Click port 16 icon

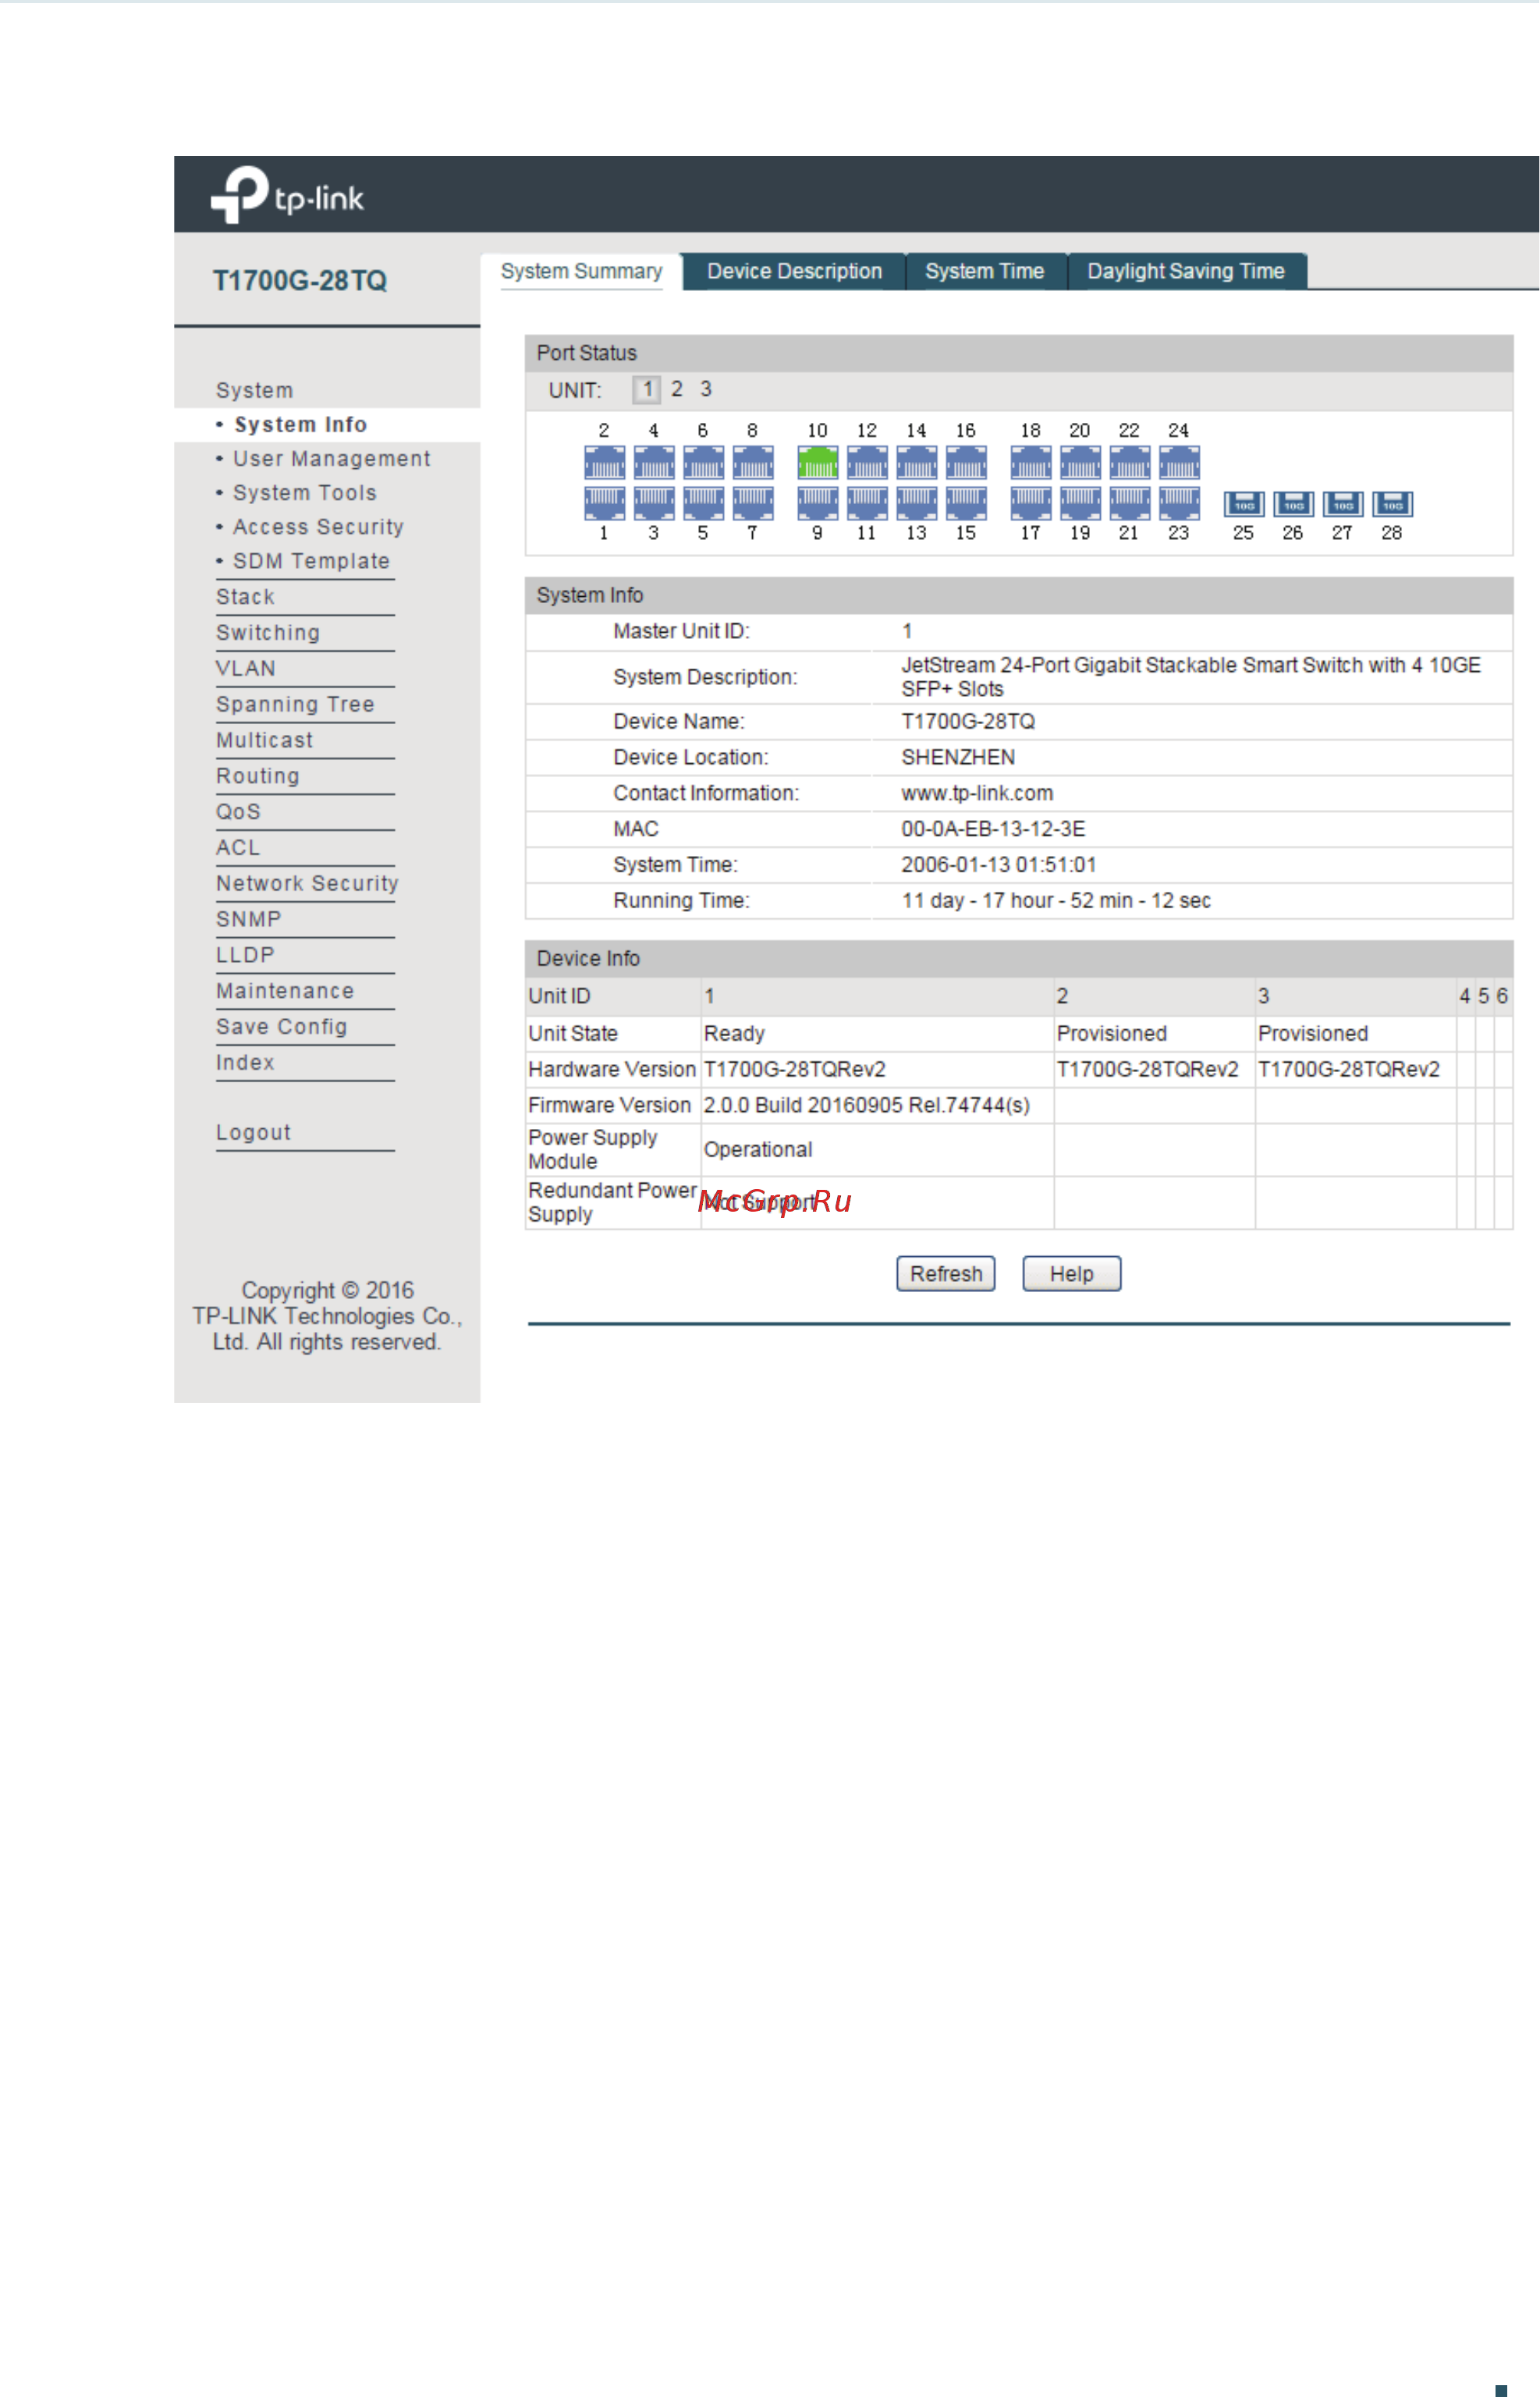(966, 462)
